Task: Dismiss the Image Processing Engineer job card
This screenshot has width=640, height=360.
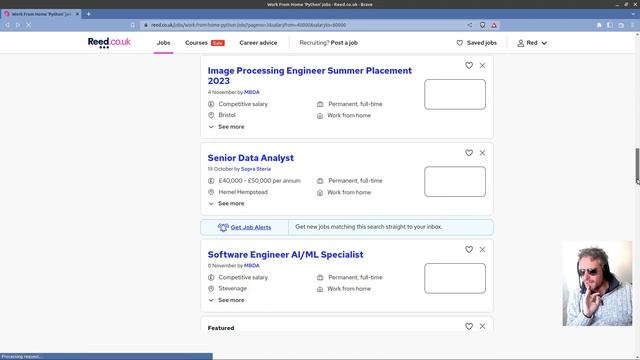Action: click(482, 65)
